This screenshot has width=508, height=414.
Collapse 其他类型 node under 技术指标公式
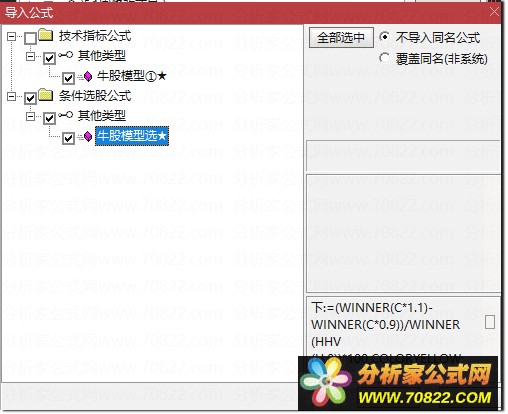[x=30, y=56]
